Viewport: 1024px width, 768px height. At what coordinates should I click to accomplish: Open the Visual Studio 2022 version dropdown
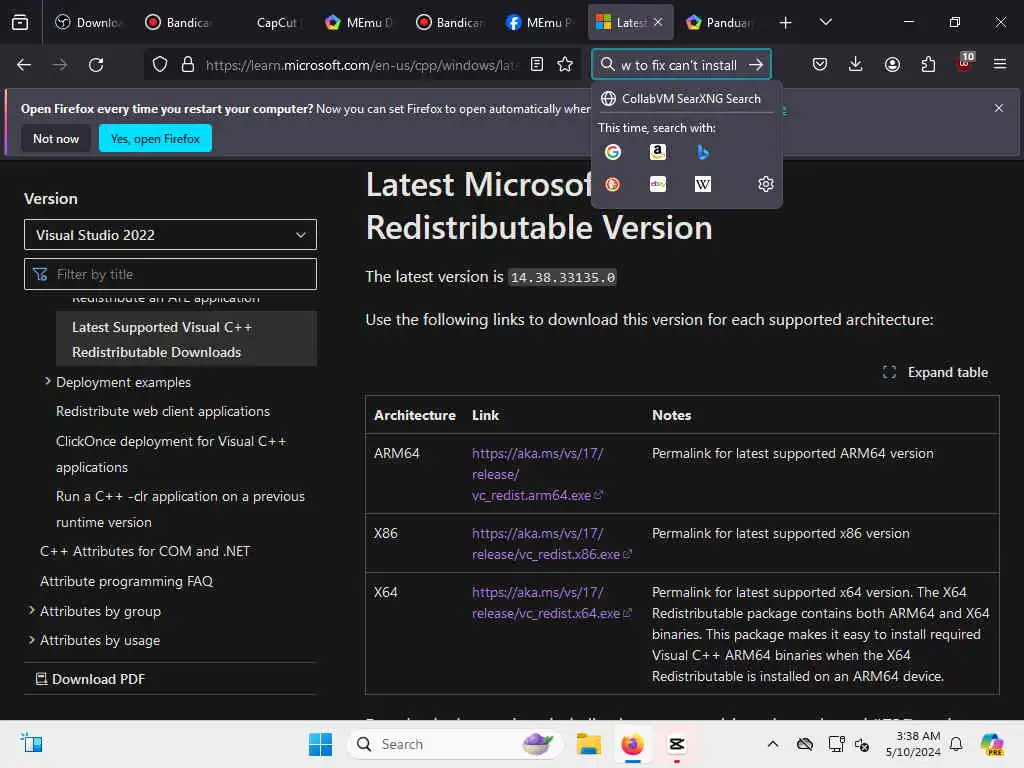170,235
